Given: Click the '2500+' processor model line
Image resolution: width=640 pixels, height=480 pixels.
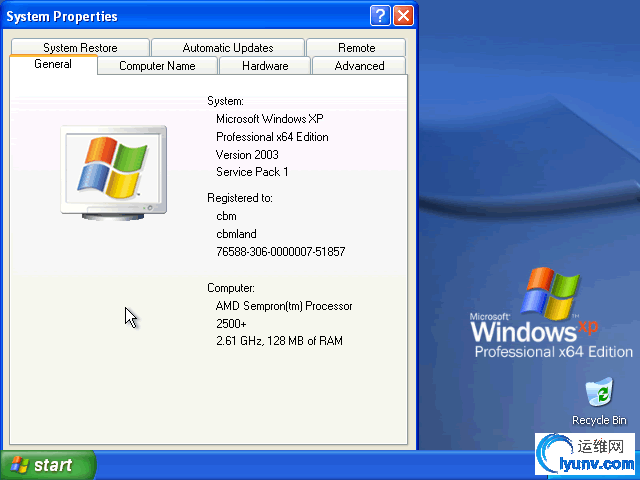Looking at the screenshot, I should point(231,324).
